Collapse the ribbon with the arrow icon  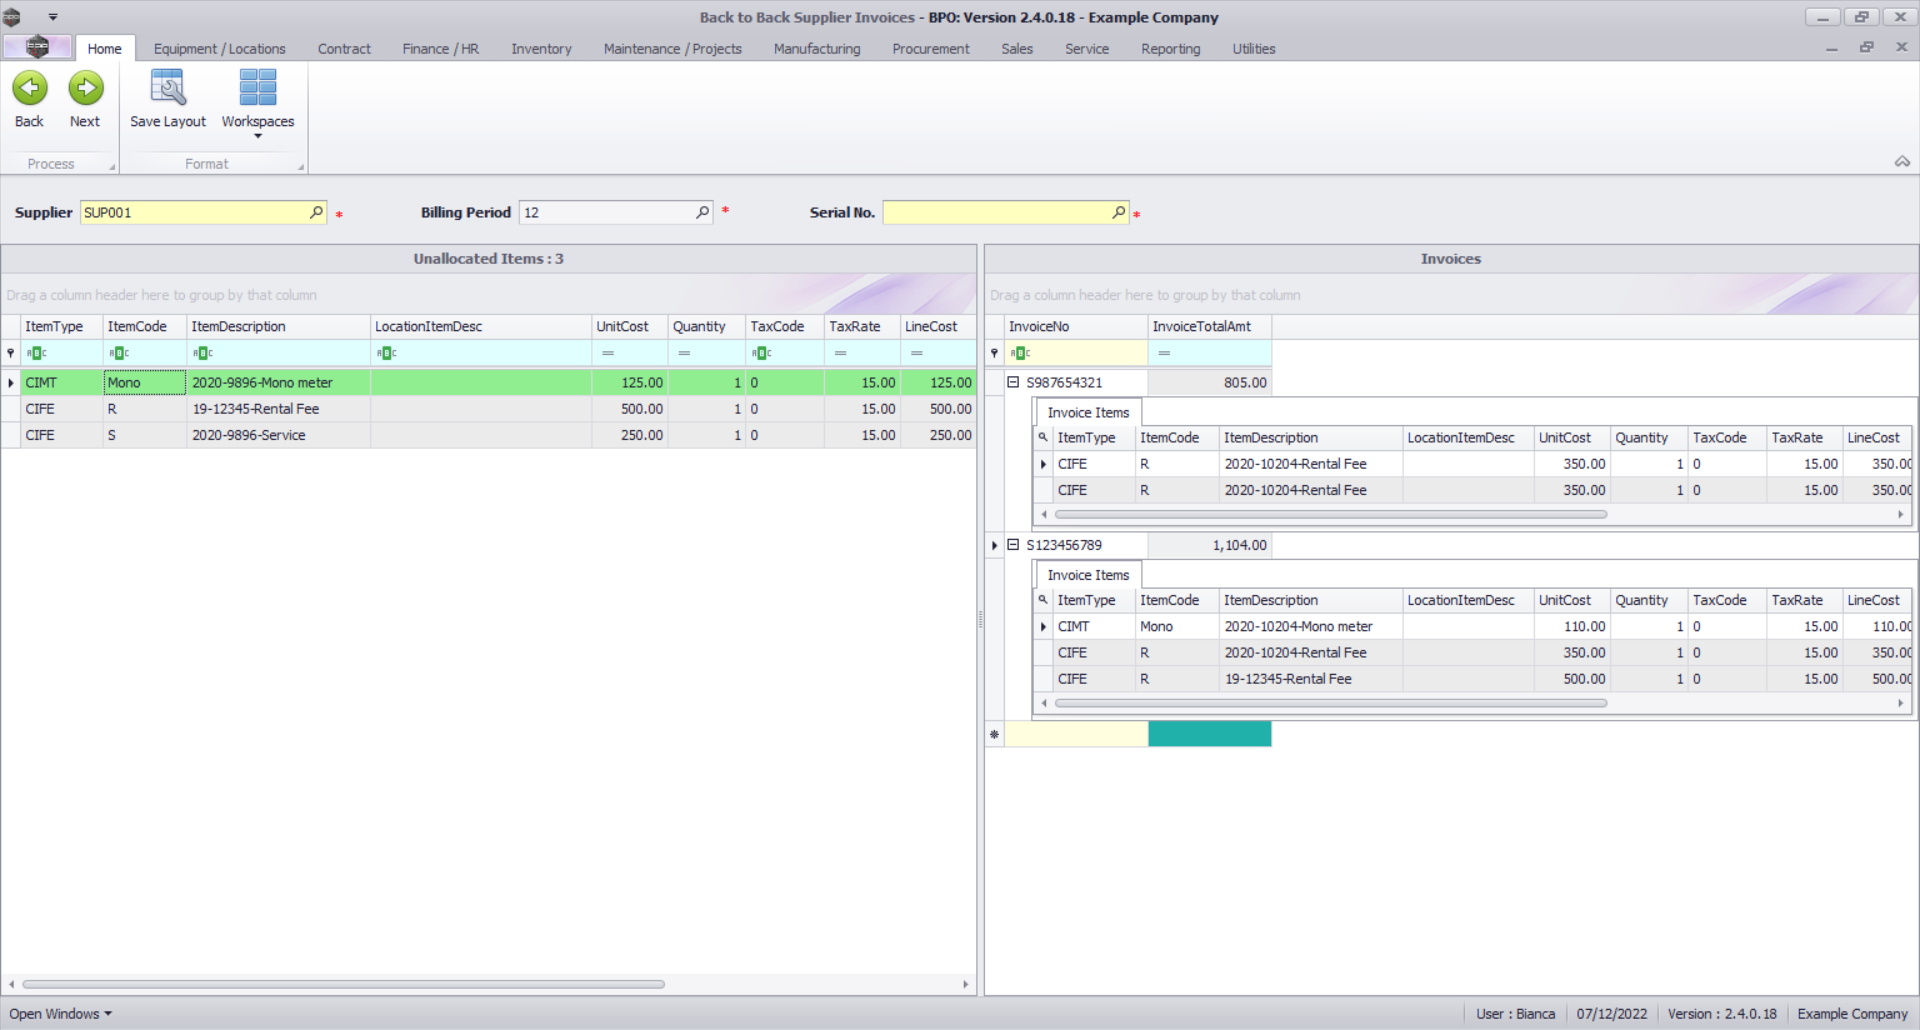click(x=1901, y=162)
